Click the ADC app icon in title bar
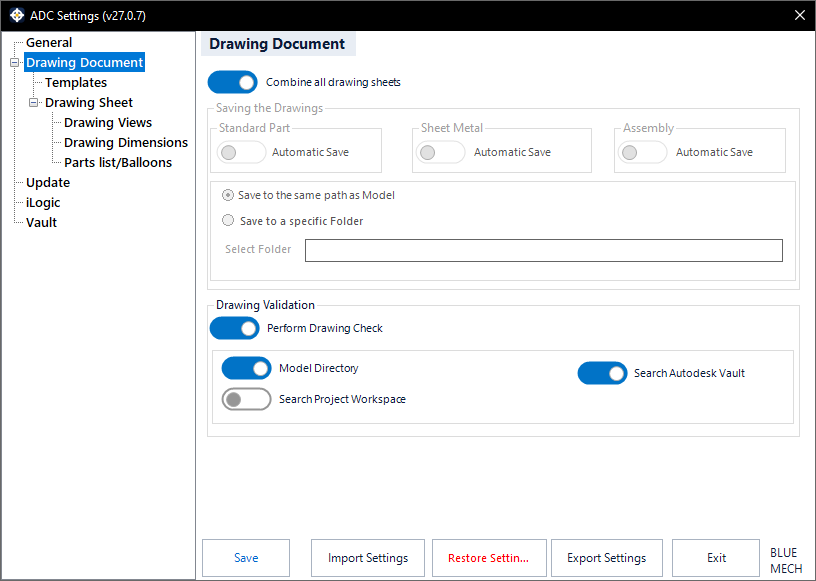 coord(17,15)
